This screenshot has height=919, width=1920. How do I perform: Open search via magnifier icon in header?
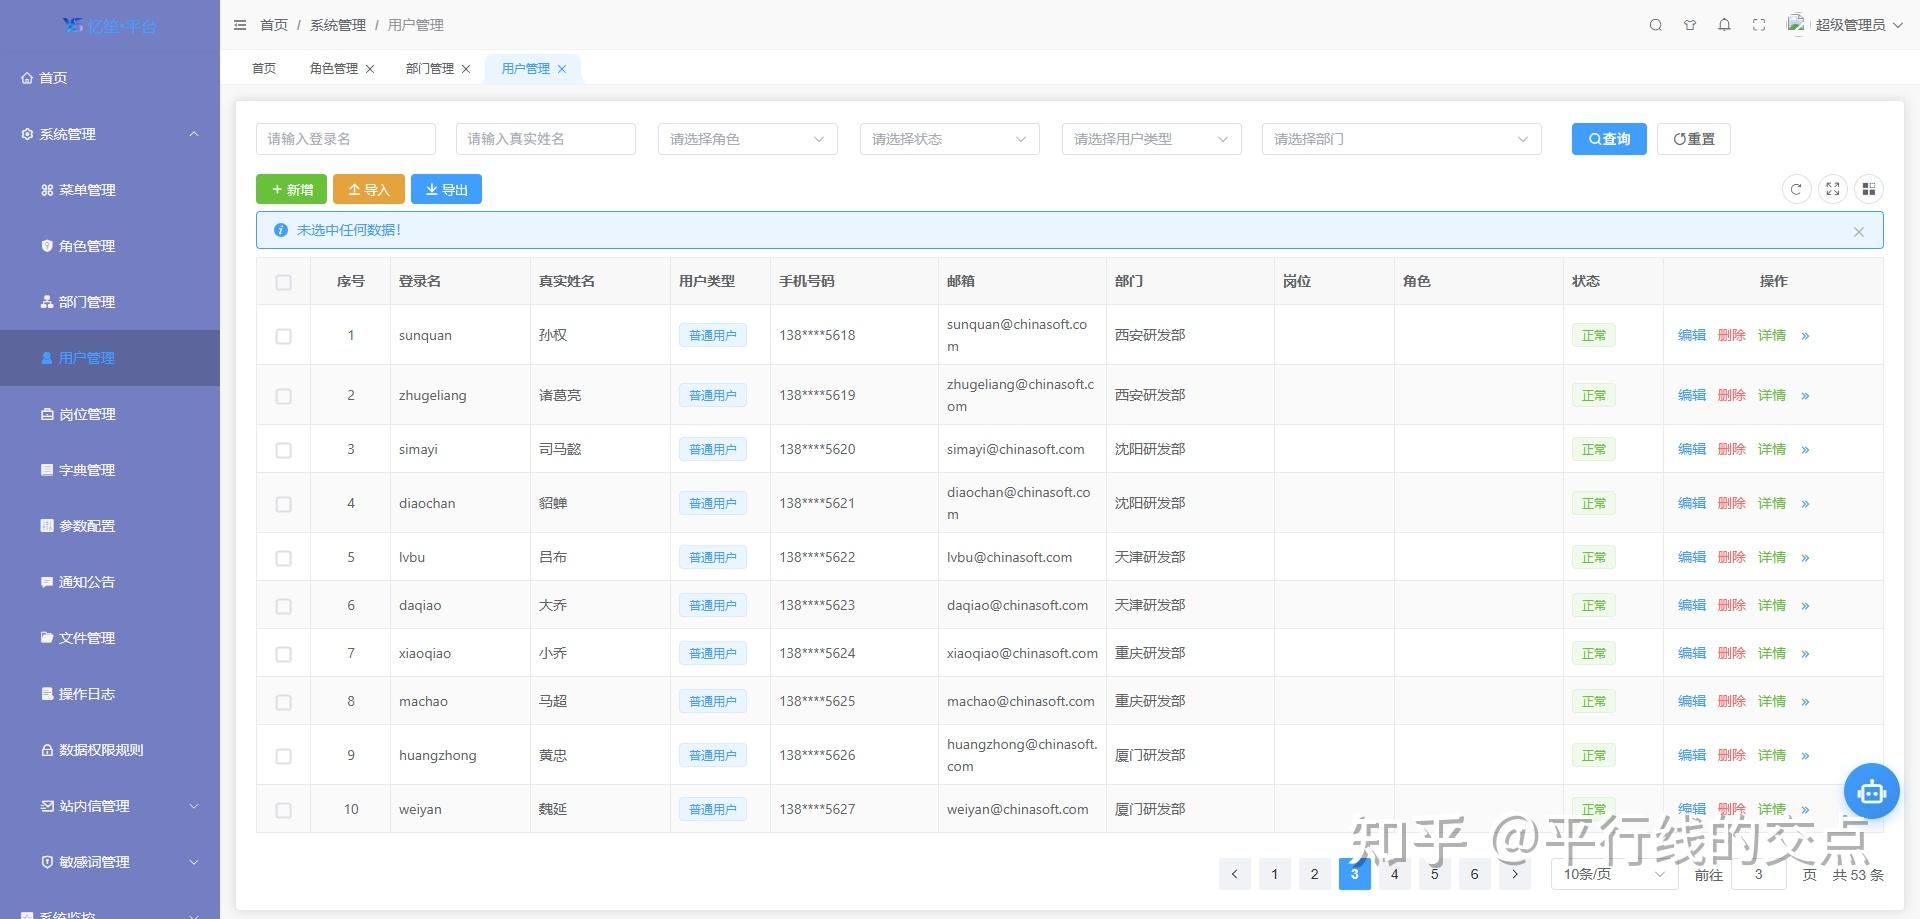[1656, 25]
